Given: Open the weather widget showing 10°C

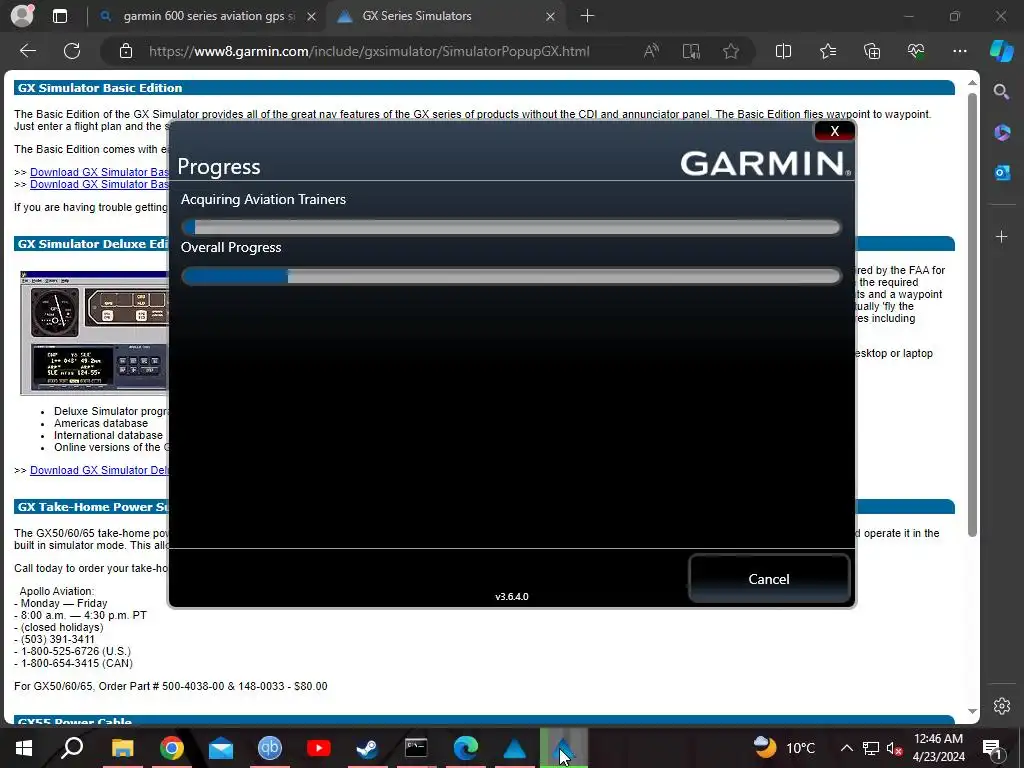Looking at the screenshot, I should 782,748.
